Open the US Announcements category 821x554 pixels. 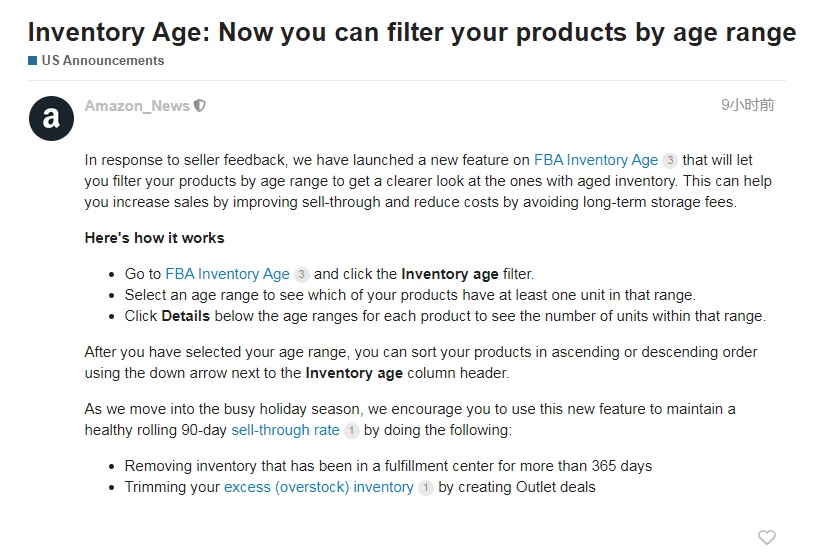point(102,60)
